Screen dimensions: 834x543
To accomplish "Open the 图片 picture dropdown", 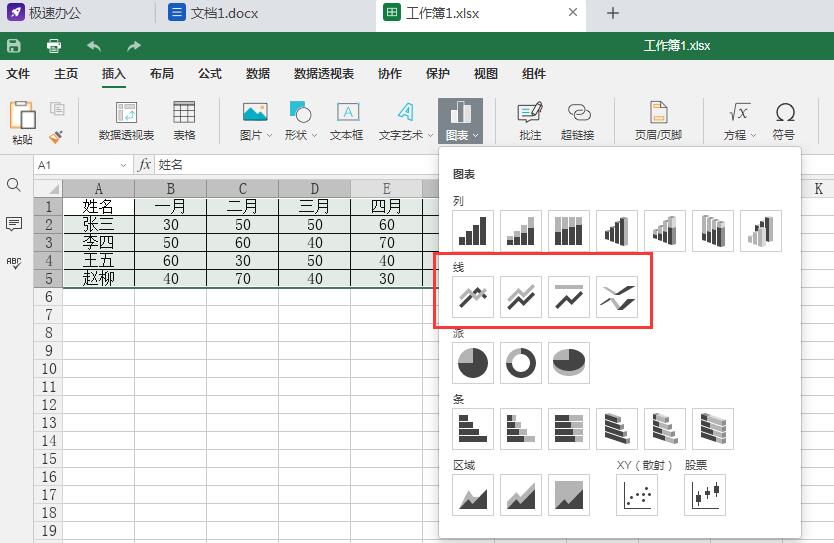I will point(255,122).
